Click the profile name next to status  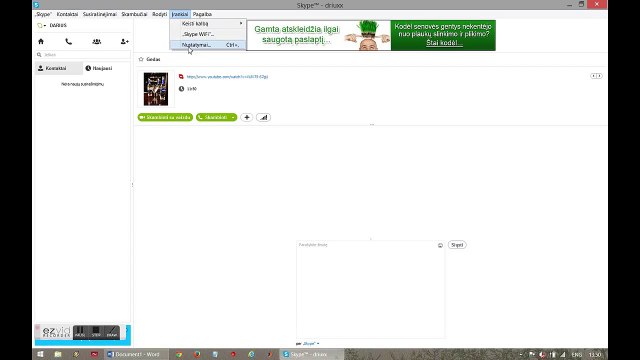[58, 25]
